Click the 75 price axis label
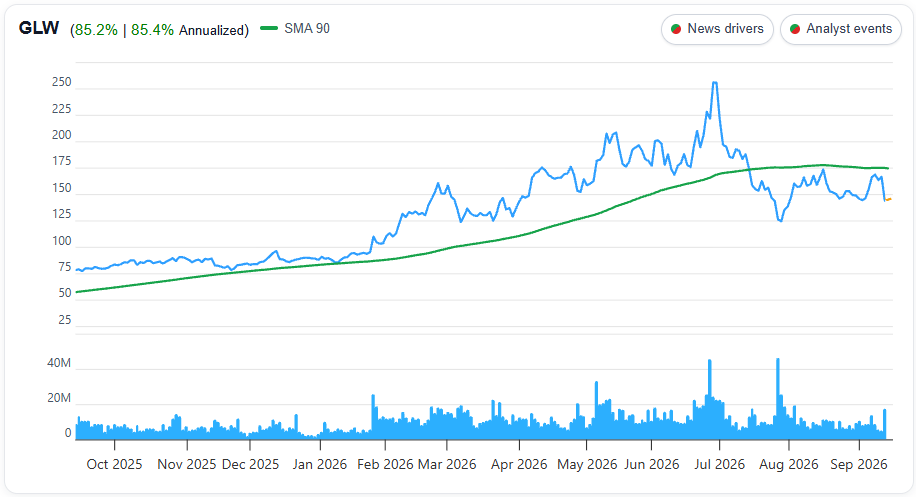 point(65,267)
